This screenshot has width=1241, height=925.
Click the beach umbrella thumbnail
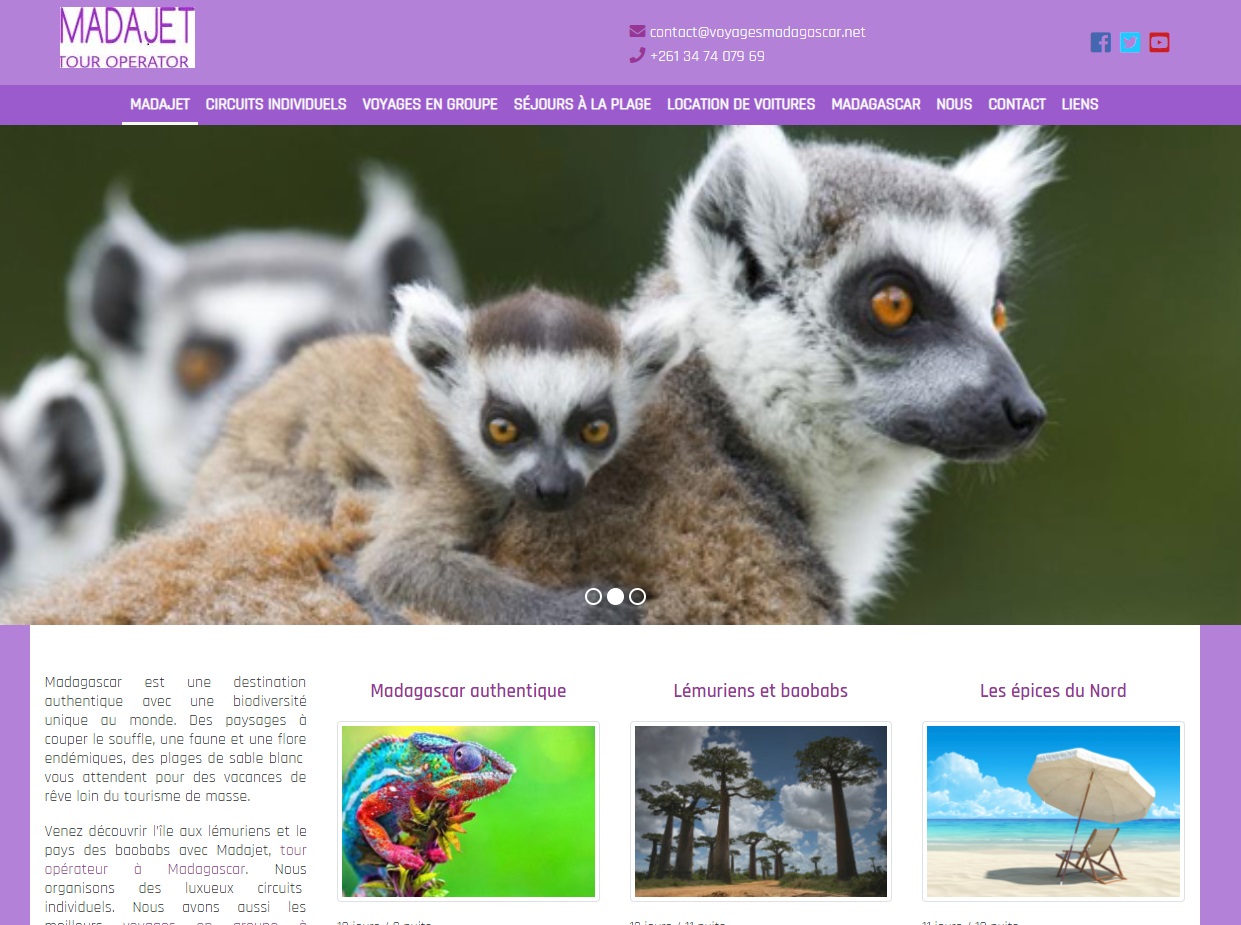[x=1053, y=811]
